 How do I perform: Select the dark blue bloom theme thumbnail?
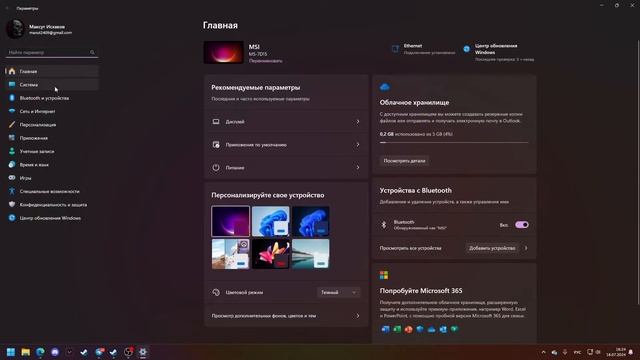(x=310, y=221)
